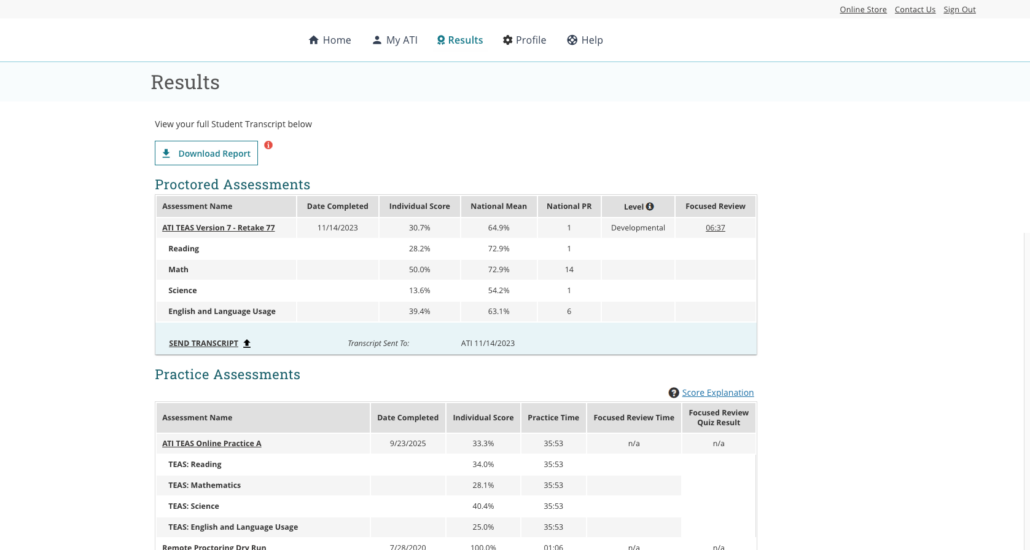Click the Level column info icon
Viewport: 1030px width, 550px height.
[650, 206]
